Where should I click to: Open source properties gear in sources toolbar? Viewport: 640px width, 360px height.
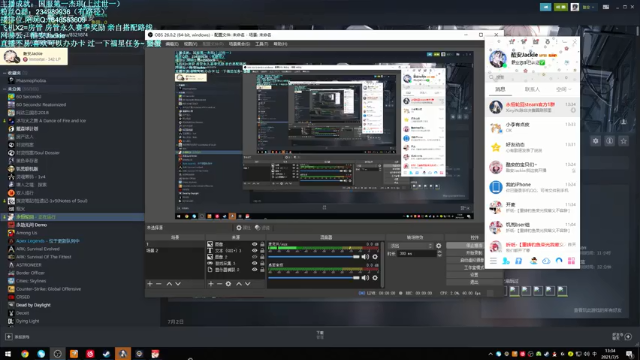click(228, 284)
